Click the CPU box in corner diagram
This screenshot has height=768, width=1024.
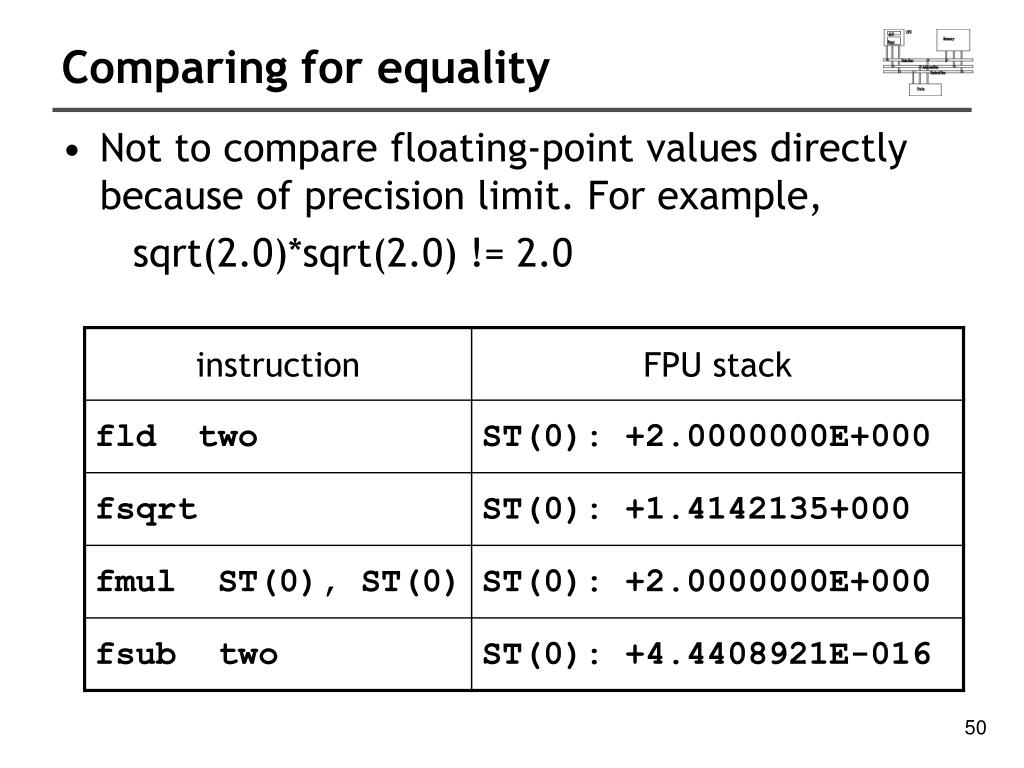tap(892, 37)
